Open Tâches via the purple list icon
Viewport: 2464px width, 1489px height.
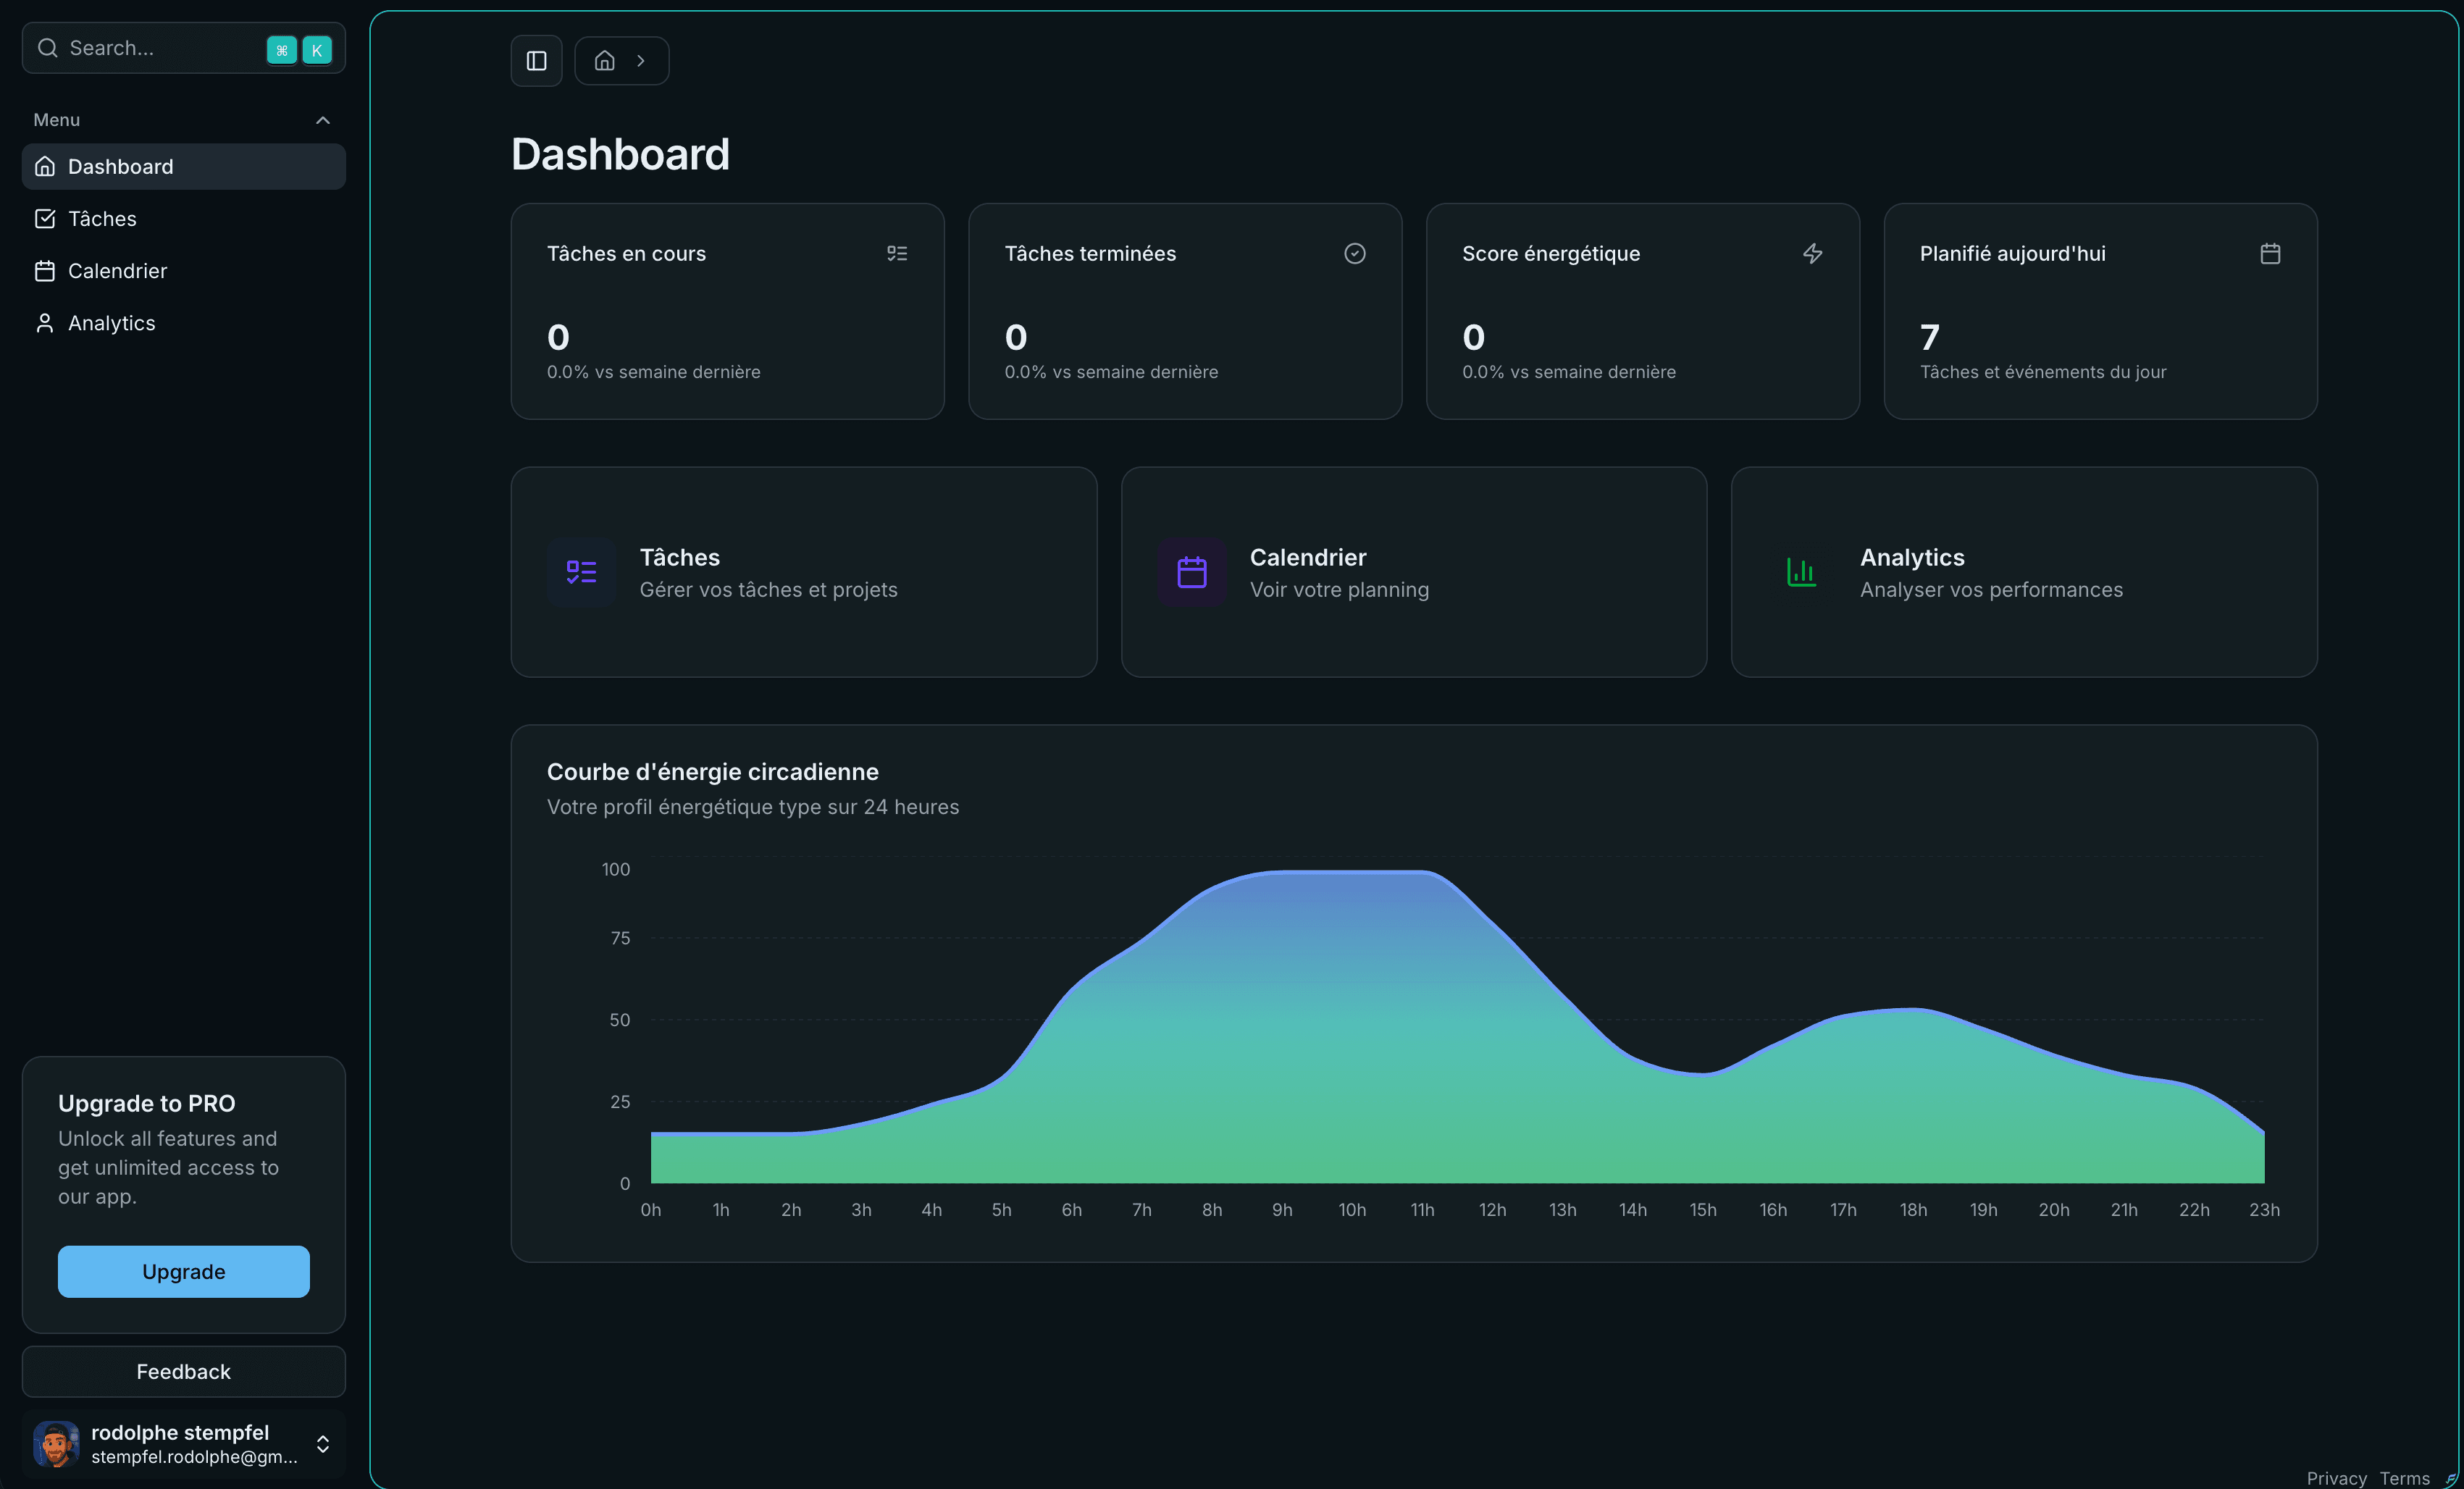(x=580, y=571)
